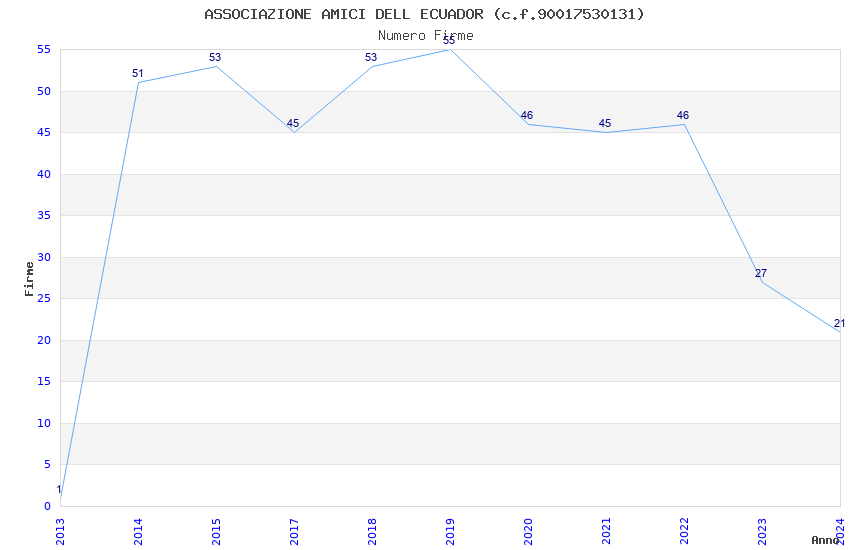This screenshot has height=550, width=850.
Task: Click the data label 21 for 2024
Action: tap(839, 323)
